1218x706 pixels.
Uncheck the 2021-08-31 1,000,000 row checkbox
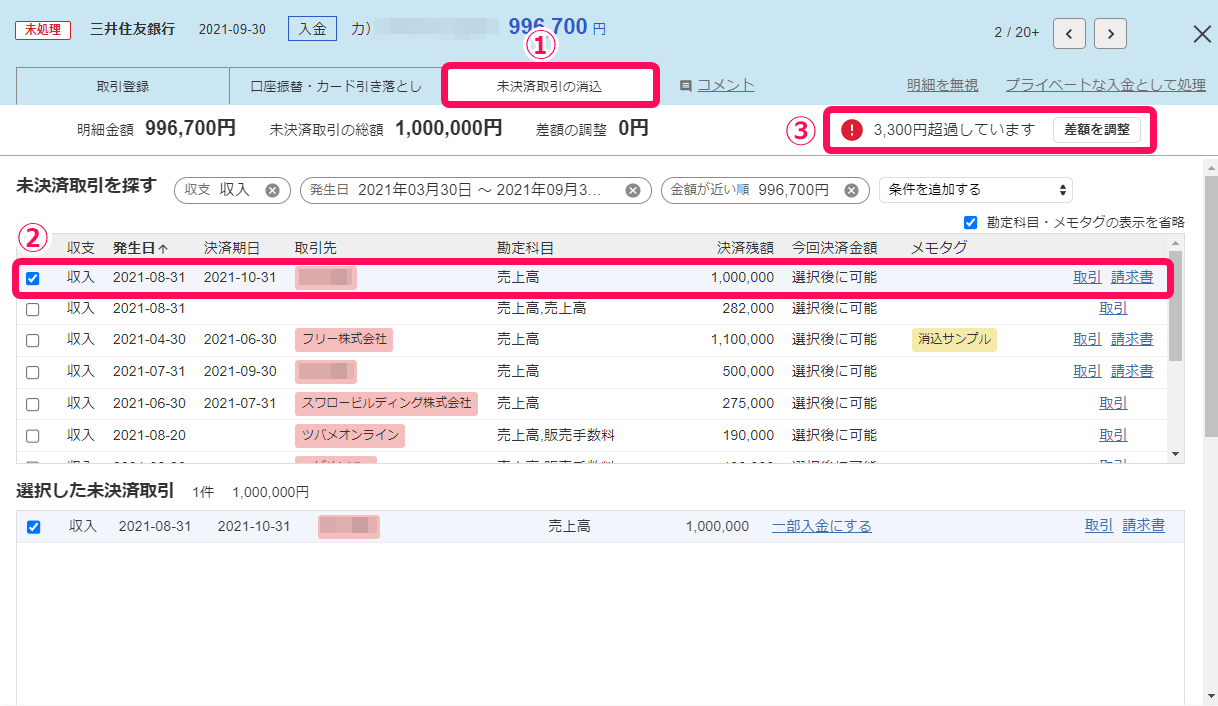33,278
